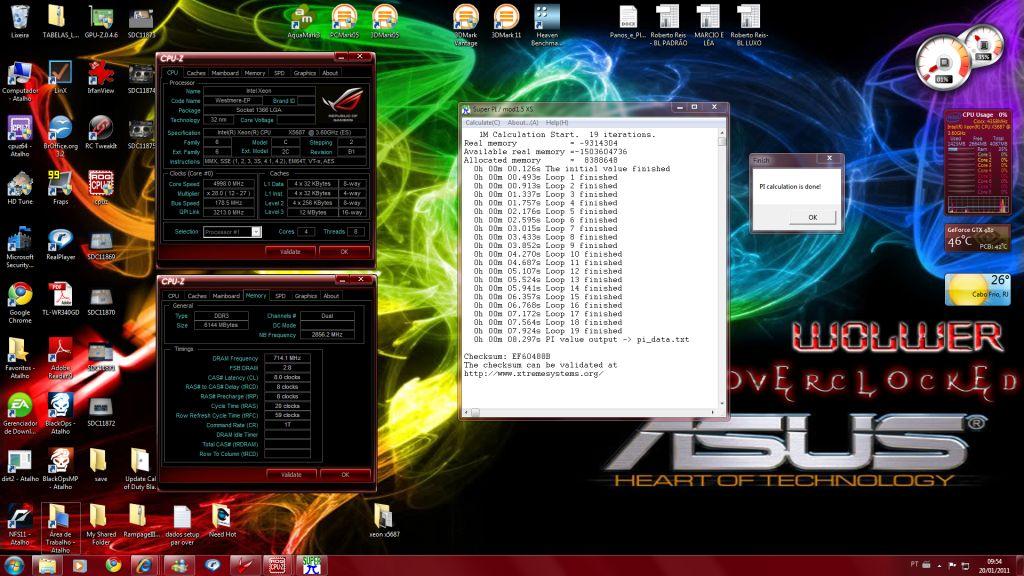Screen dimensions: 1024x576
Task: Click the Core Speed 4998.0 MHz value
Action: tap(228, 184)
